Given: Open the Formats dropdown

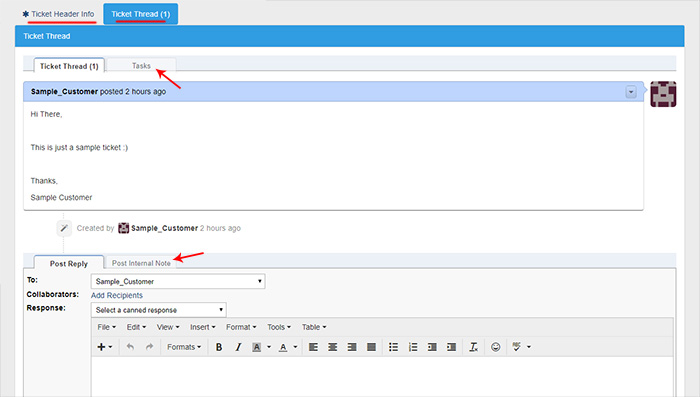Looking at the screenshot, I should coord(184,347).
